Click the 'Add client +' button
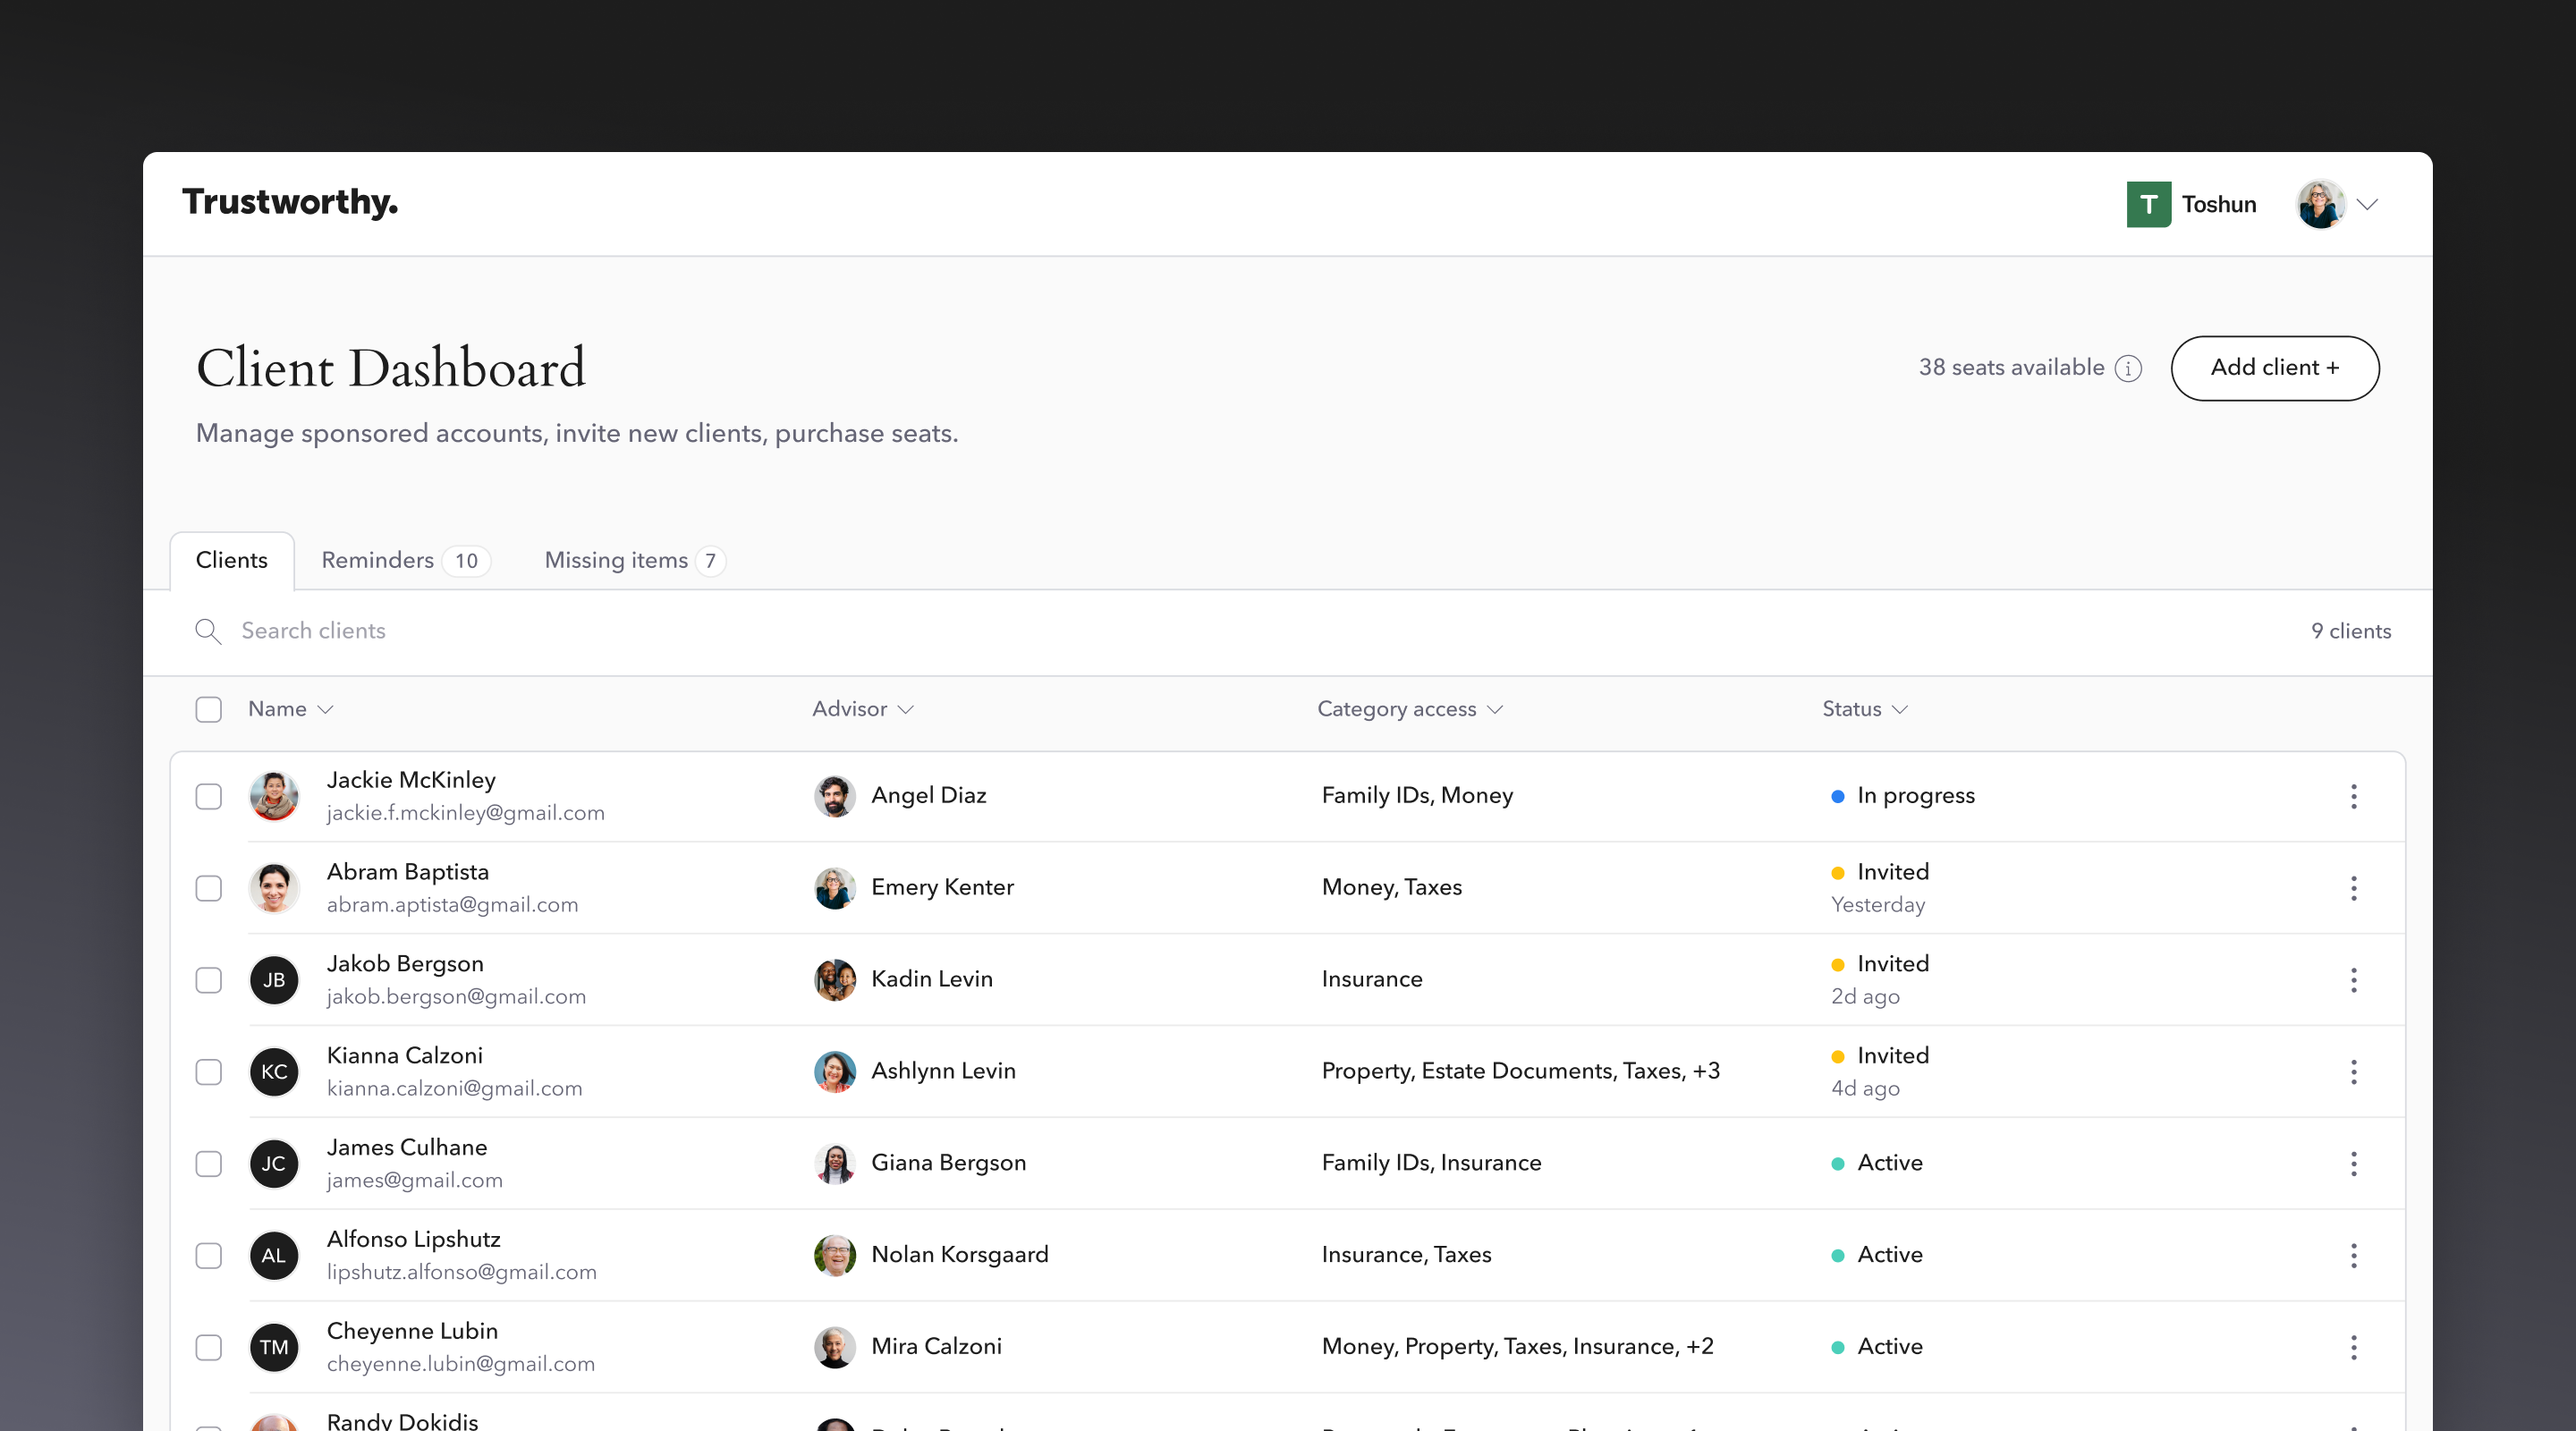This screenshot has width=2576, height=1431. (x=2273, y=367)
